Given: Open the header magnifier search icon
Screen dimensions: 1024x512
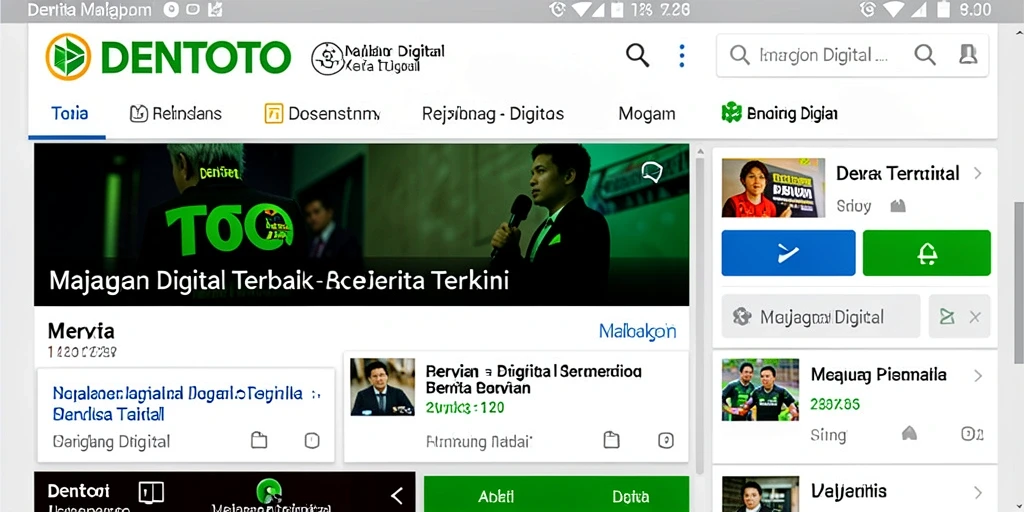Looking at the screenshot, I should pos(637,56).
